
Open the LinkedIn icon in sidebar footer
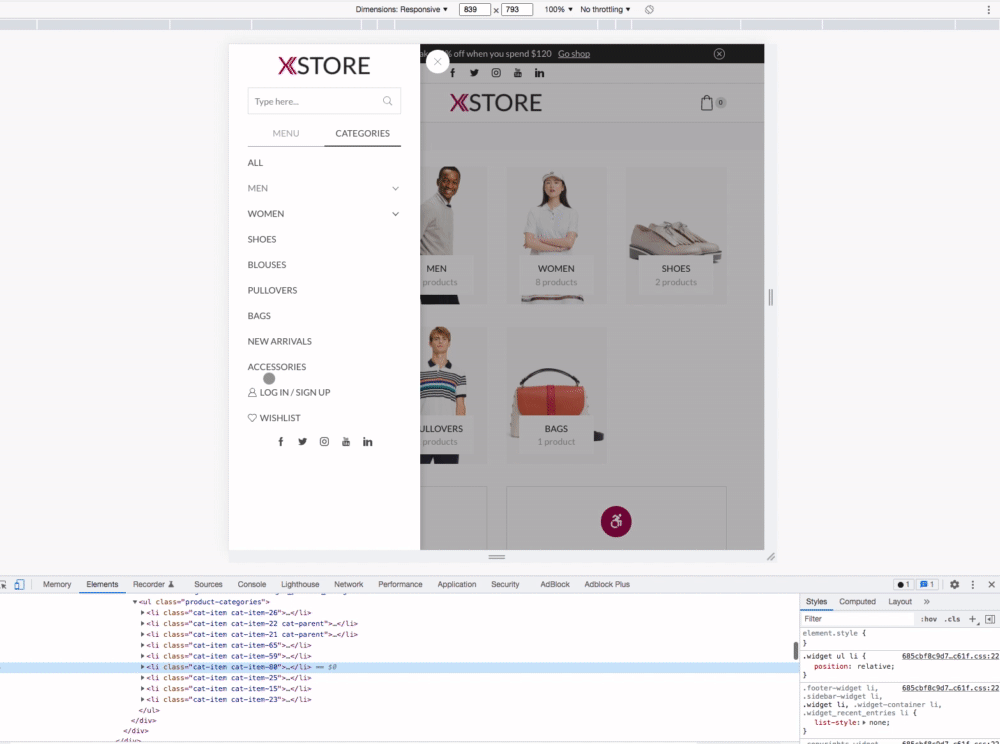(x=367, y=442)
